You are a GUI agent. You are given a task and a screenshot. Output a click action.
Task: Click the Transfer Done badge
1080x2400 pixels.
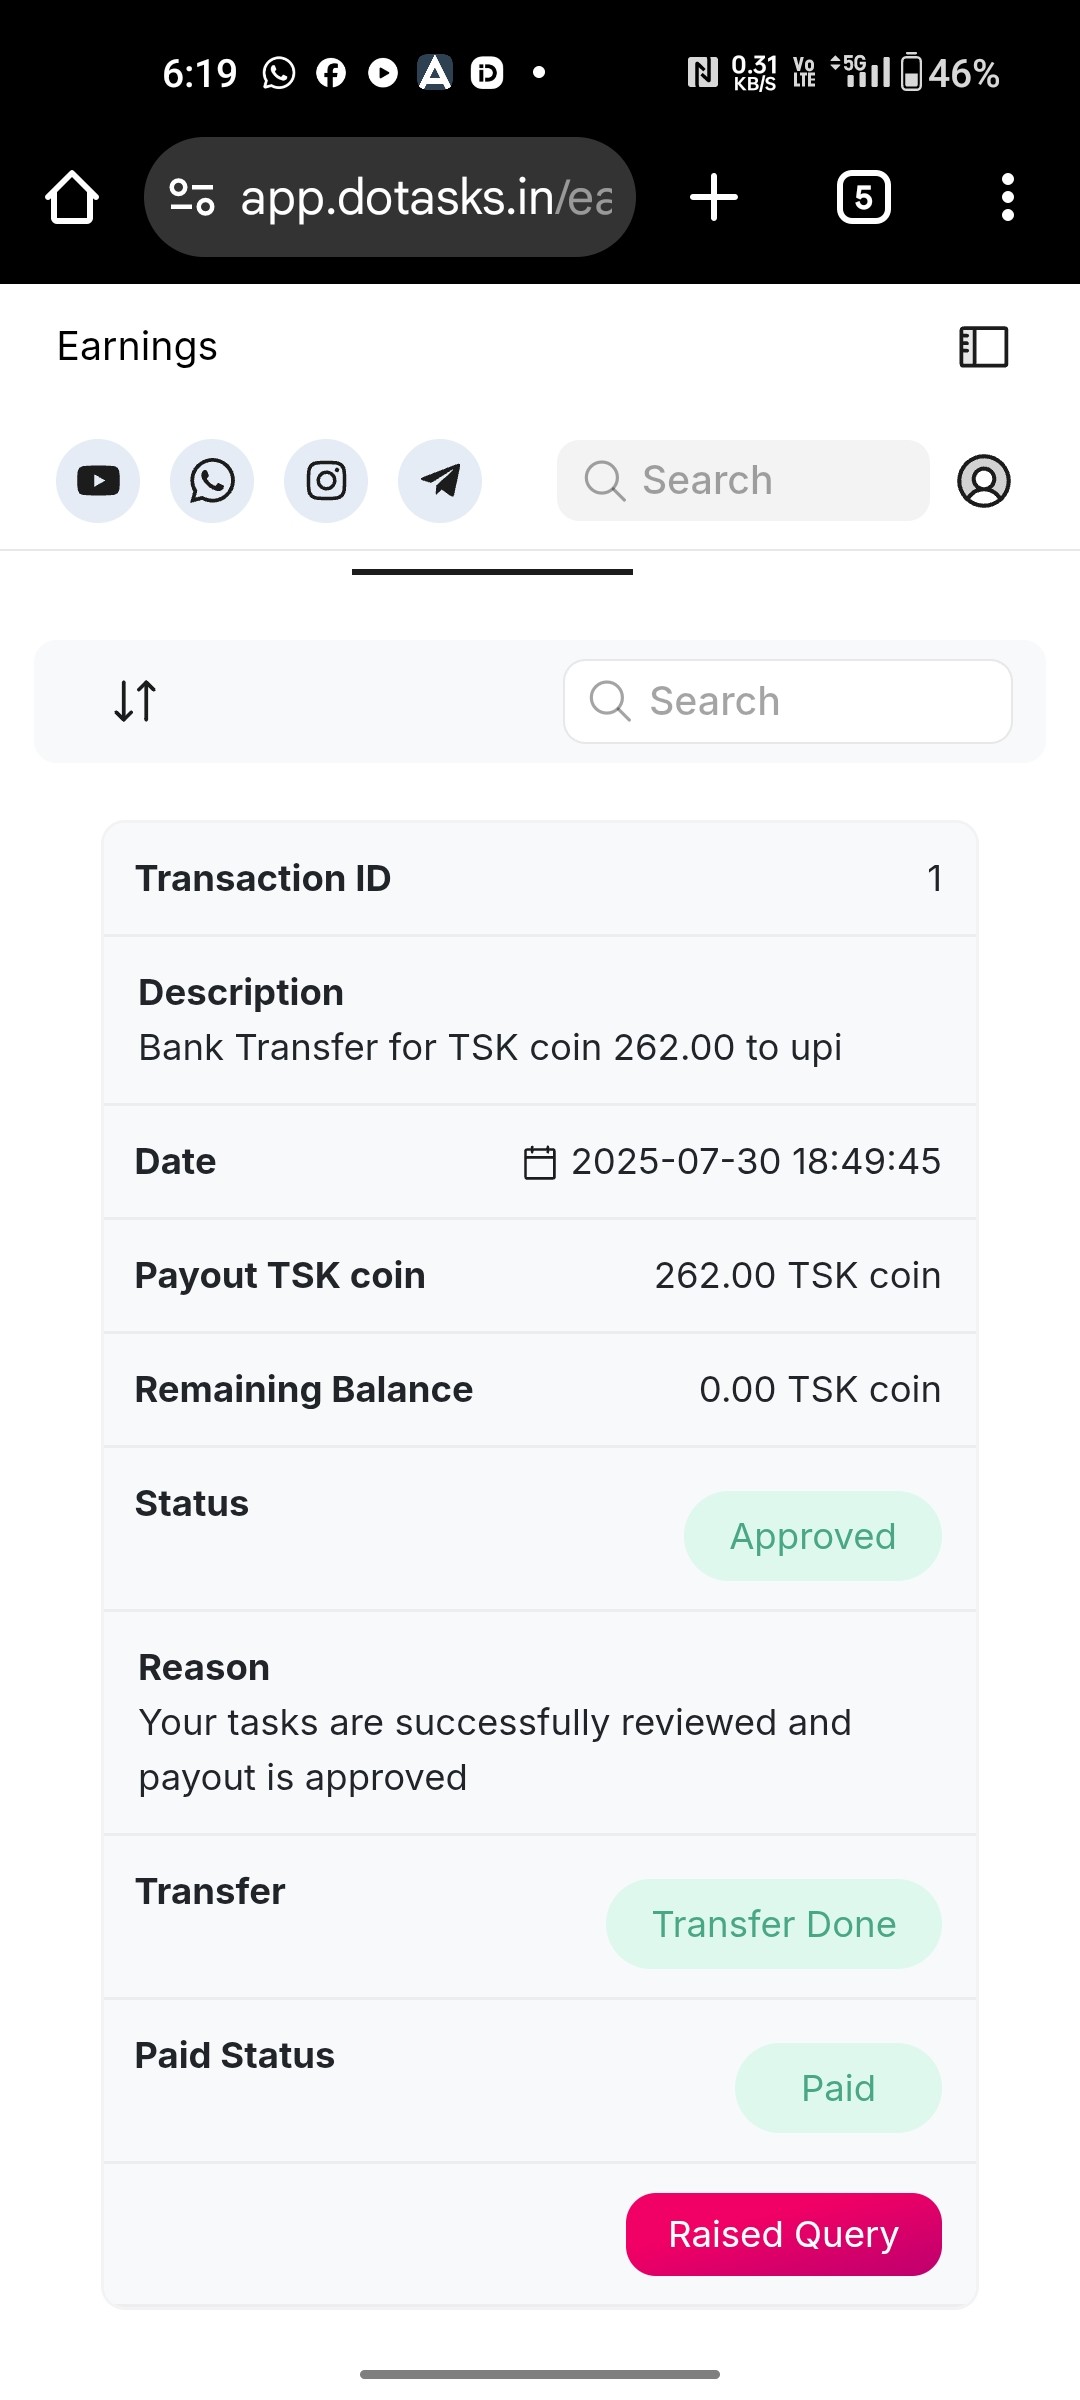[x=774, y=1924]
